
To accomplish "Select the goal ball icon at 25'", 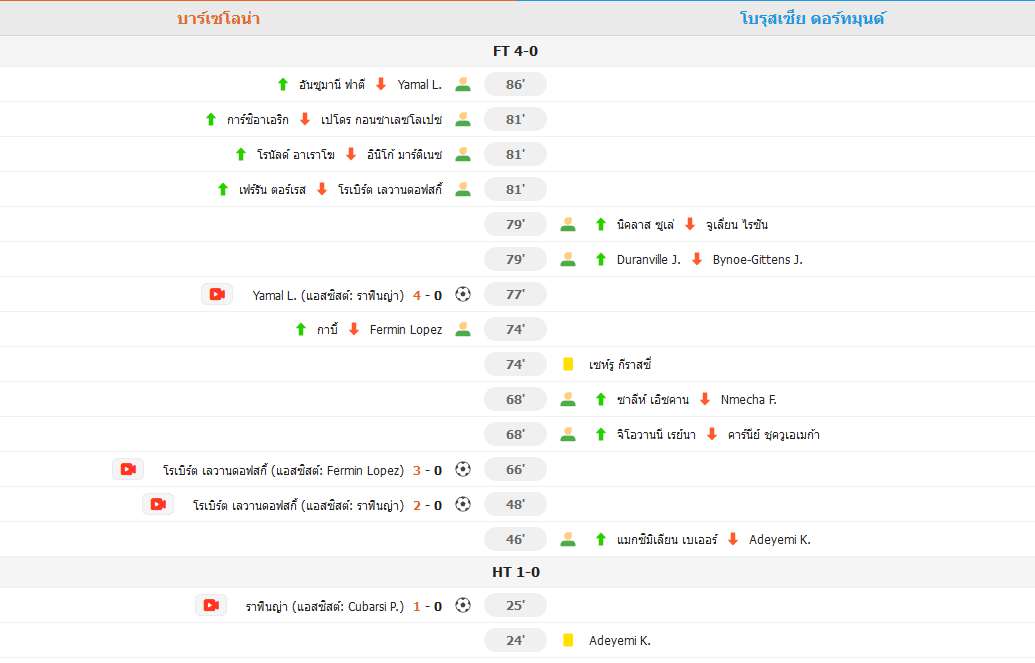I will (x=463, y=606).
